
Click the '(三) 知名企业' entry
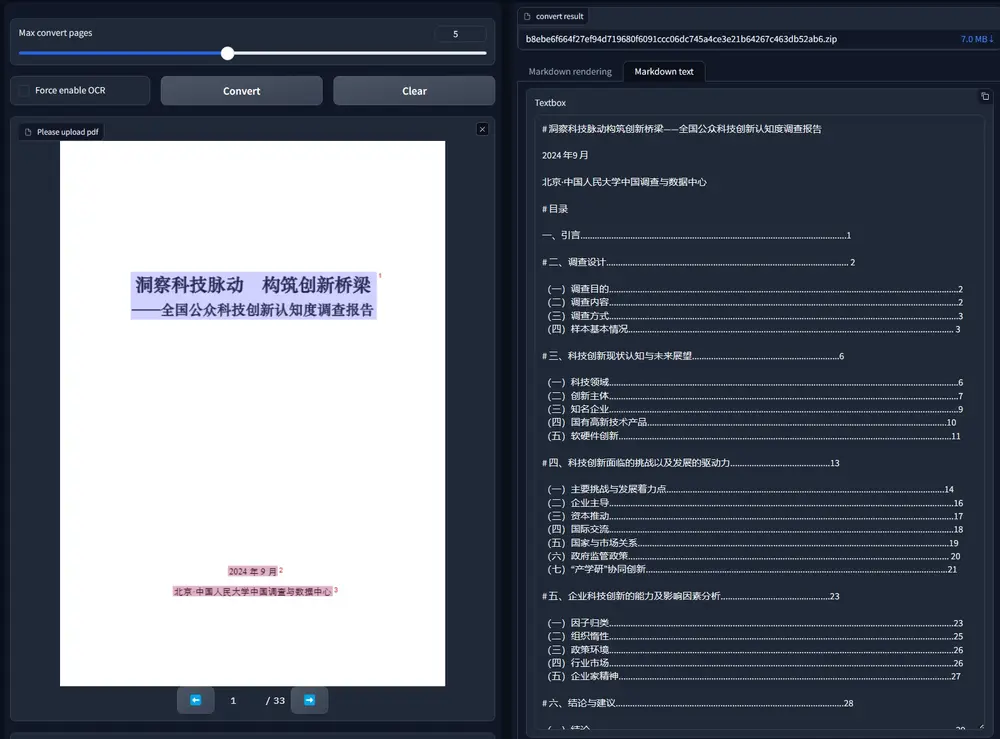click(754, 409)
